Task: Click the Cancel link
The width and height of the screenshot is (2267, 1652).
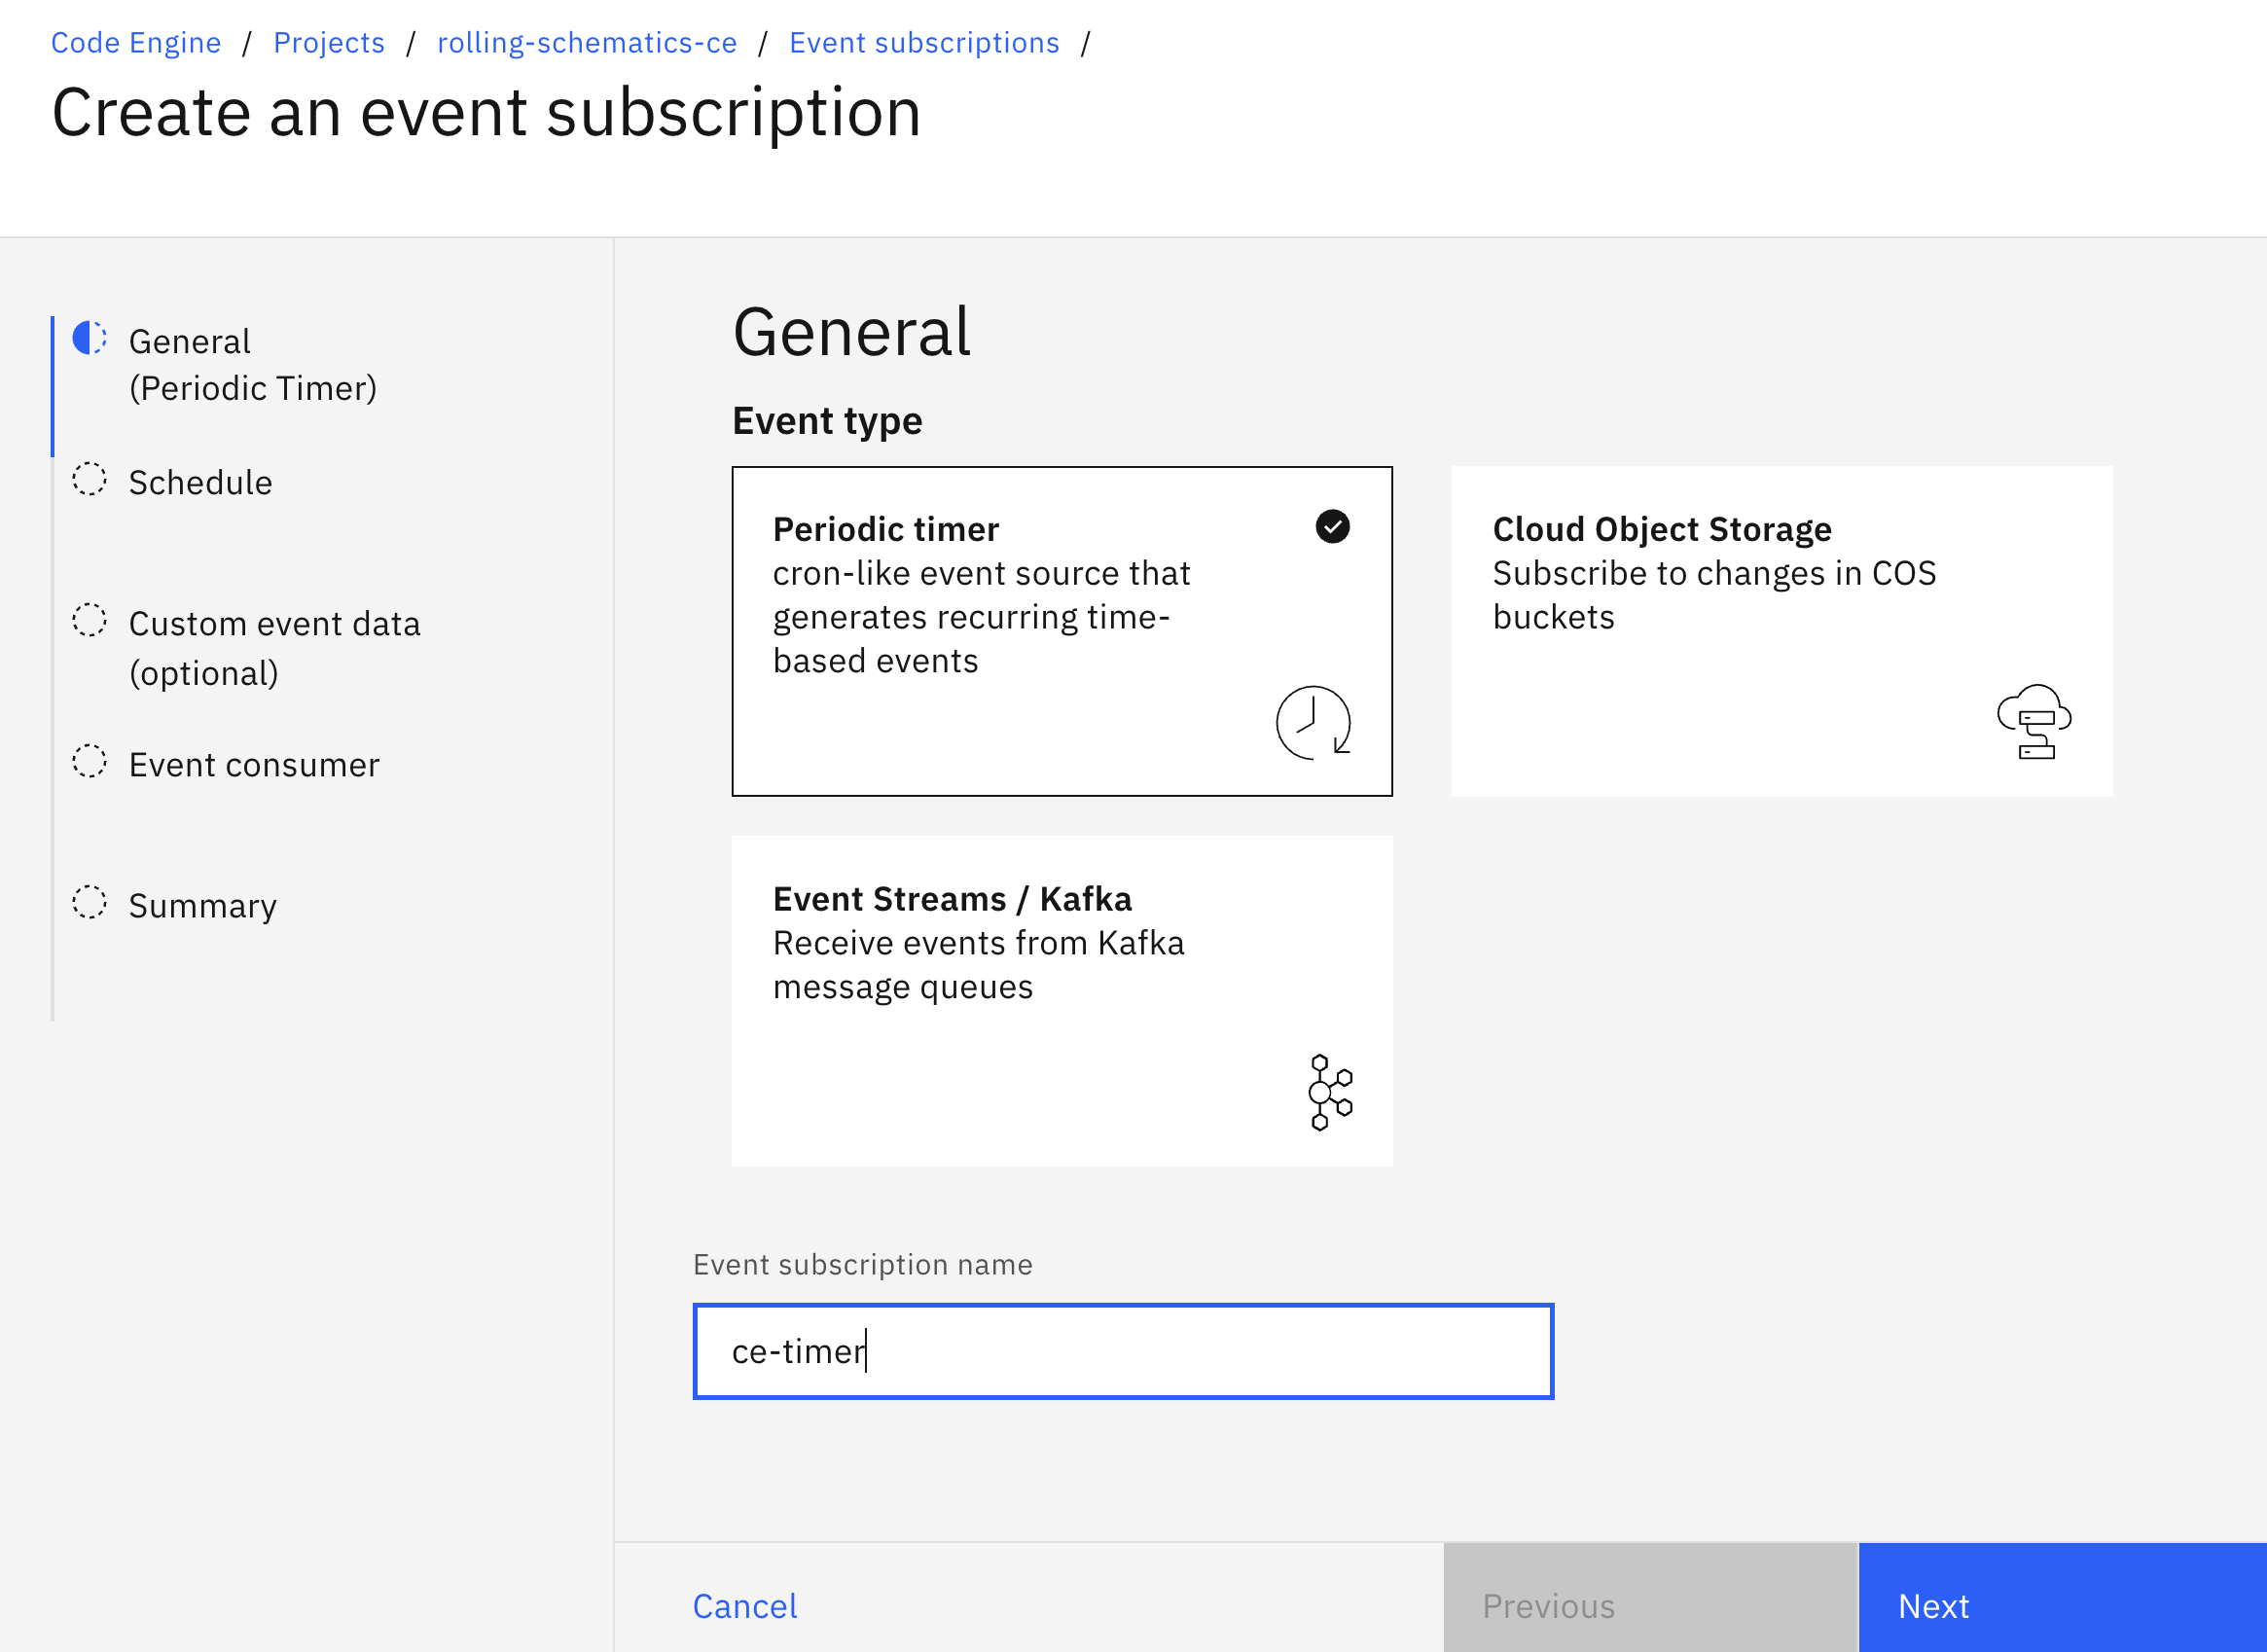Action: 745,1605
